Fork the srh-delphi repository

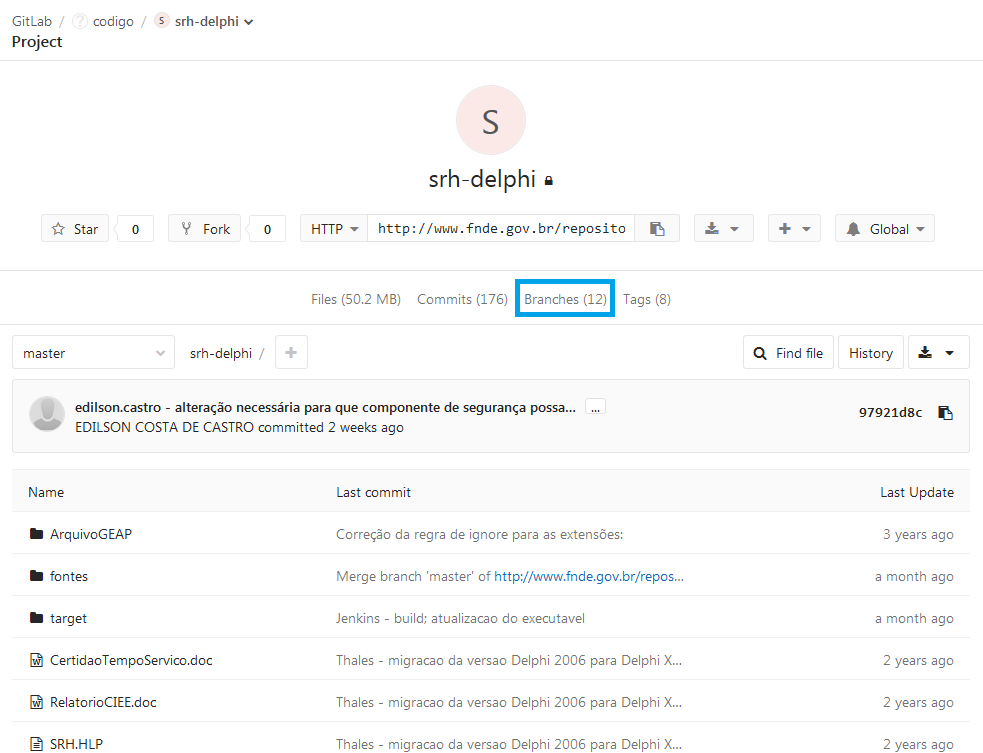click(x=205, y=229)
